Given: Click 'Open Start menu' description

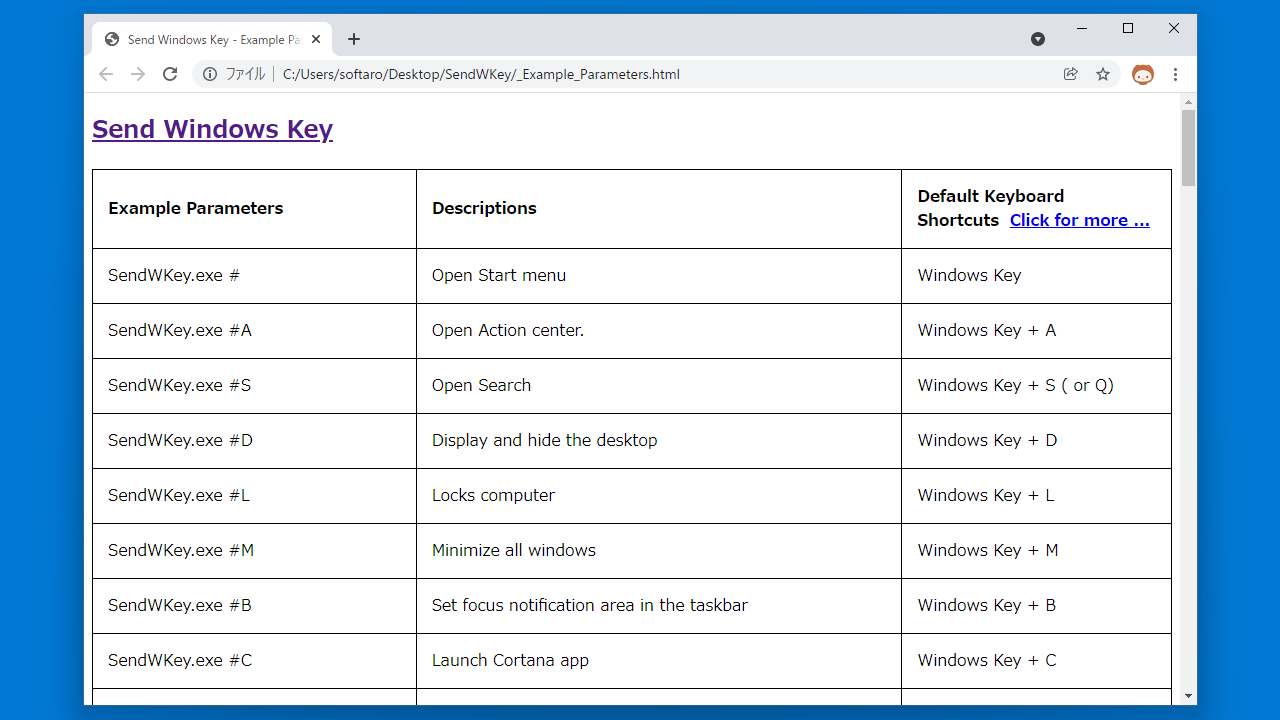Looking at the screenshot, I should coord(499,275).
